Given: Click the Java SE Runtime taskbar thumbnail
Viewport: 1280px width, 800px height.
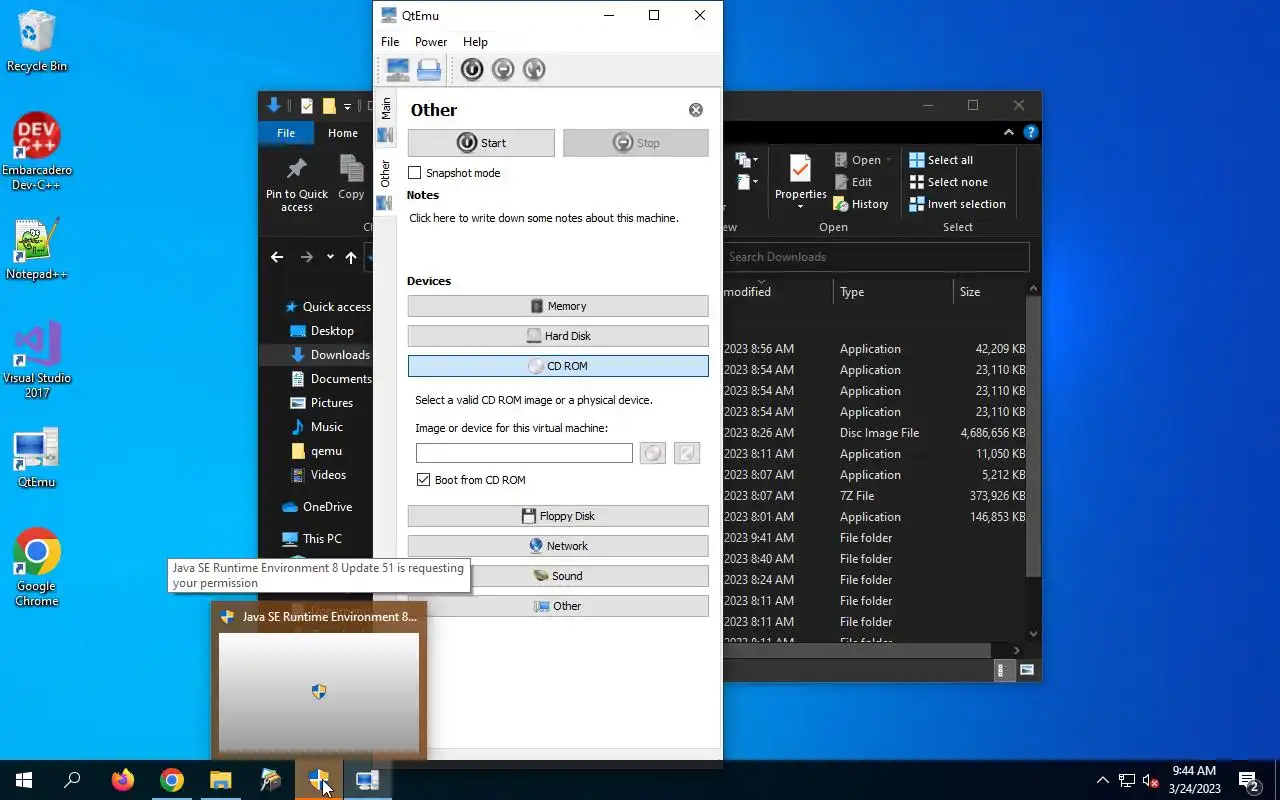Looking at the screenshot, I should point(319,680).
